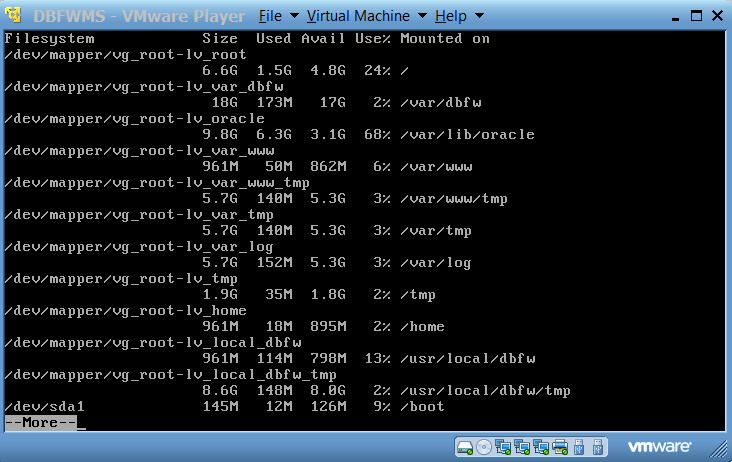Click the VMware Player title bar icon

point(16,16)
